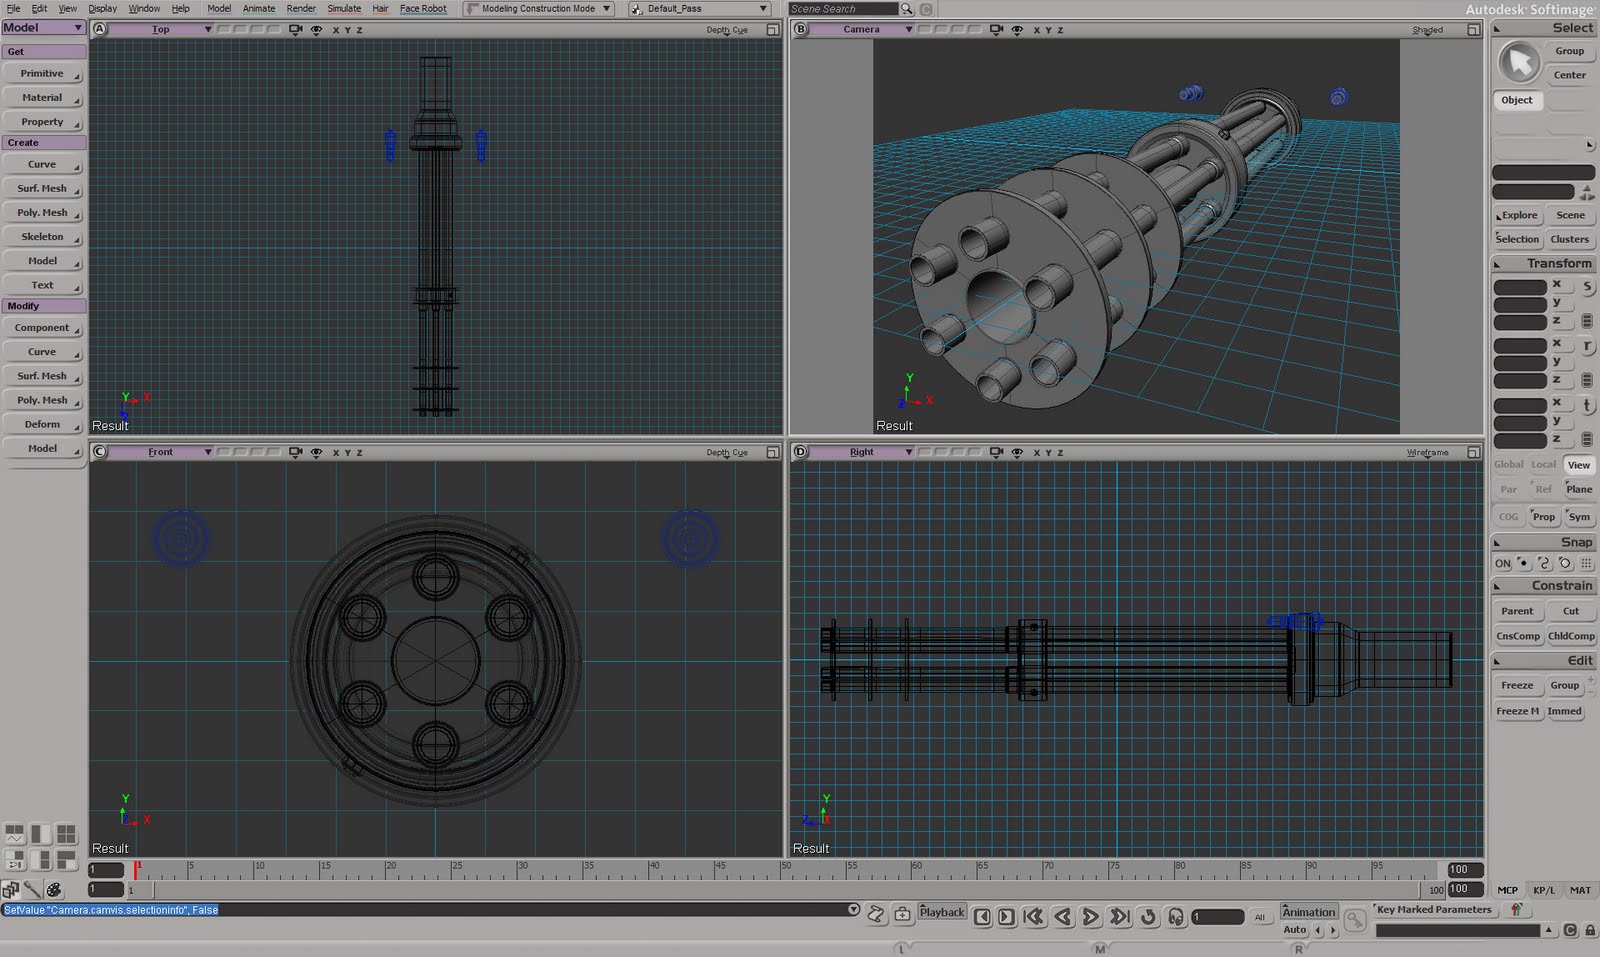The height and width of the screenshot is (957, 1600).
Task: Click the C button beside the lock
Action: pos(1570,930)
